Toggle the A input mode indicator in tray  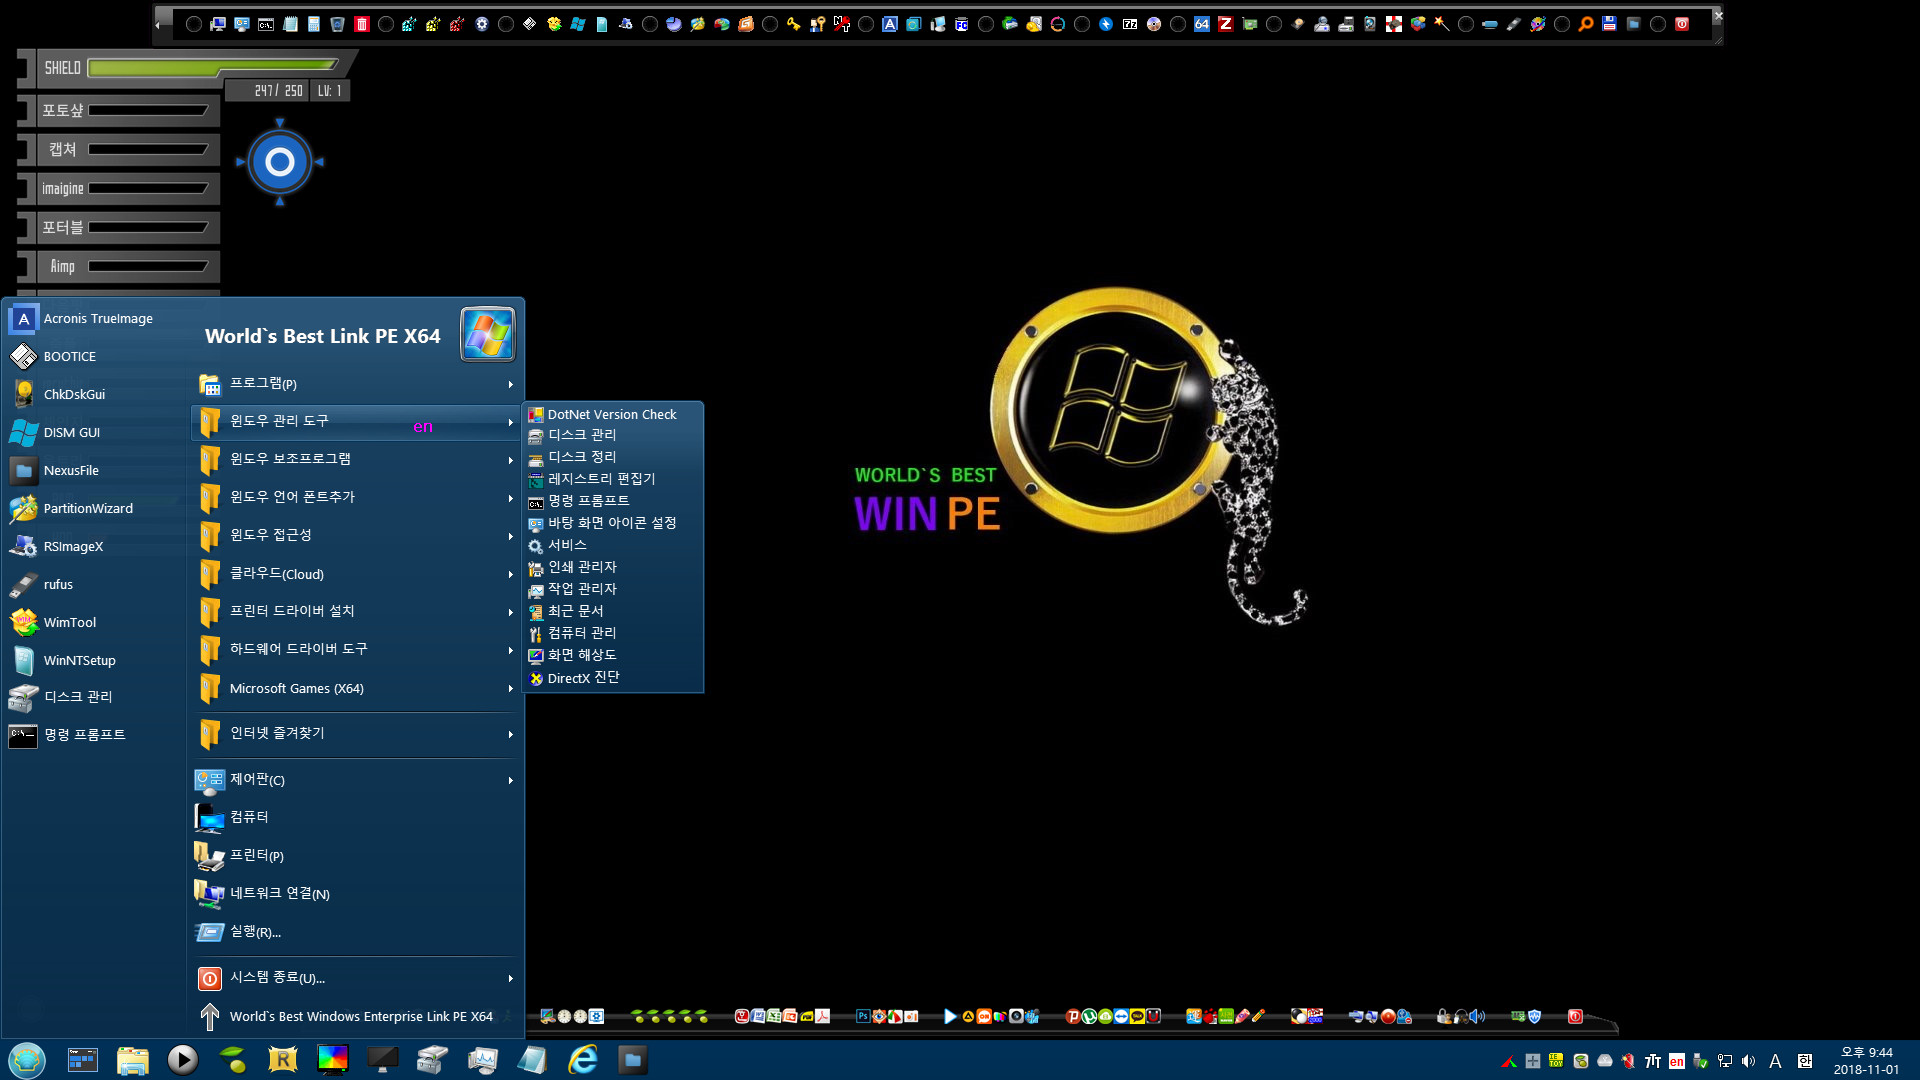[x=1775, y=1061]
